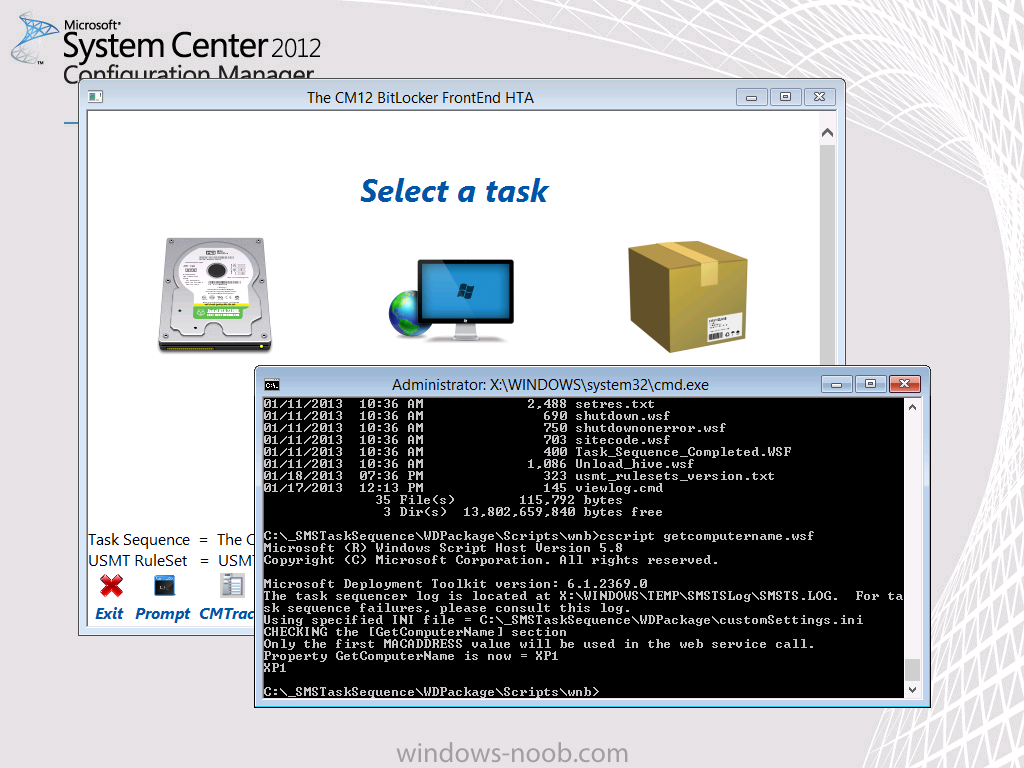This screenshot has height=768, width=1024.
Task: Click the 'Select a task' heading
Action: click(455, 191)
